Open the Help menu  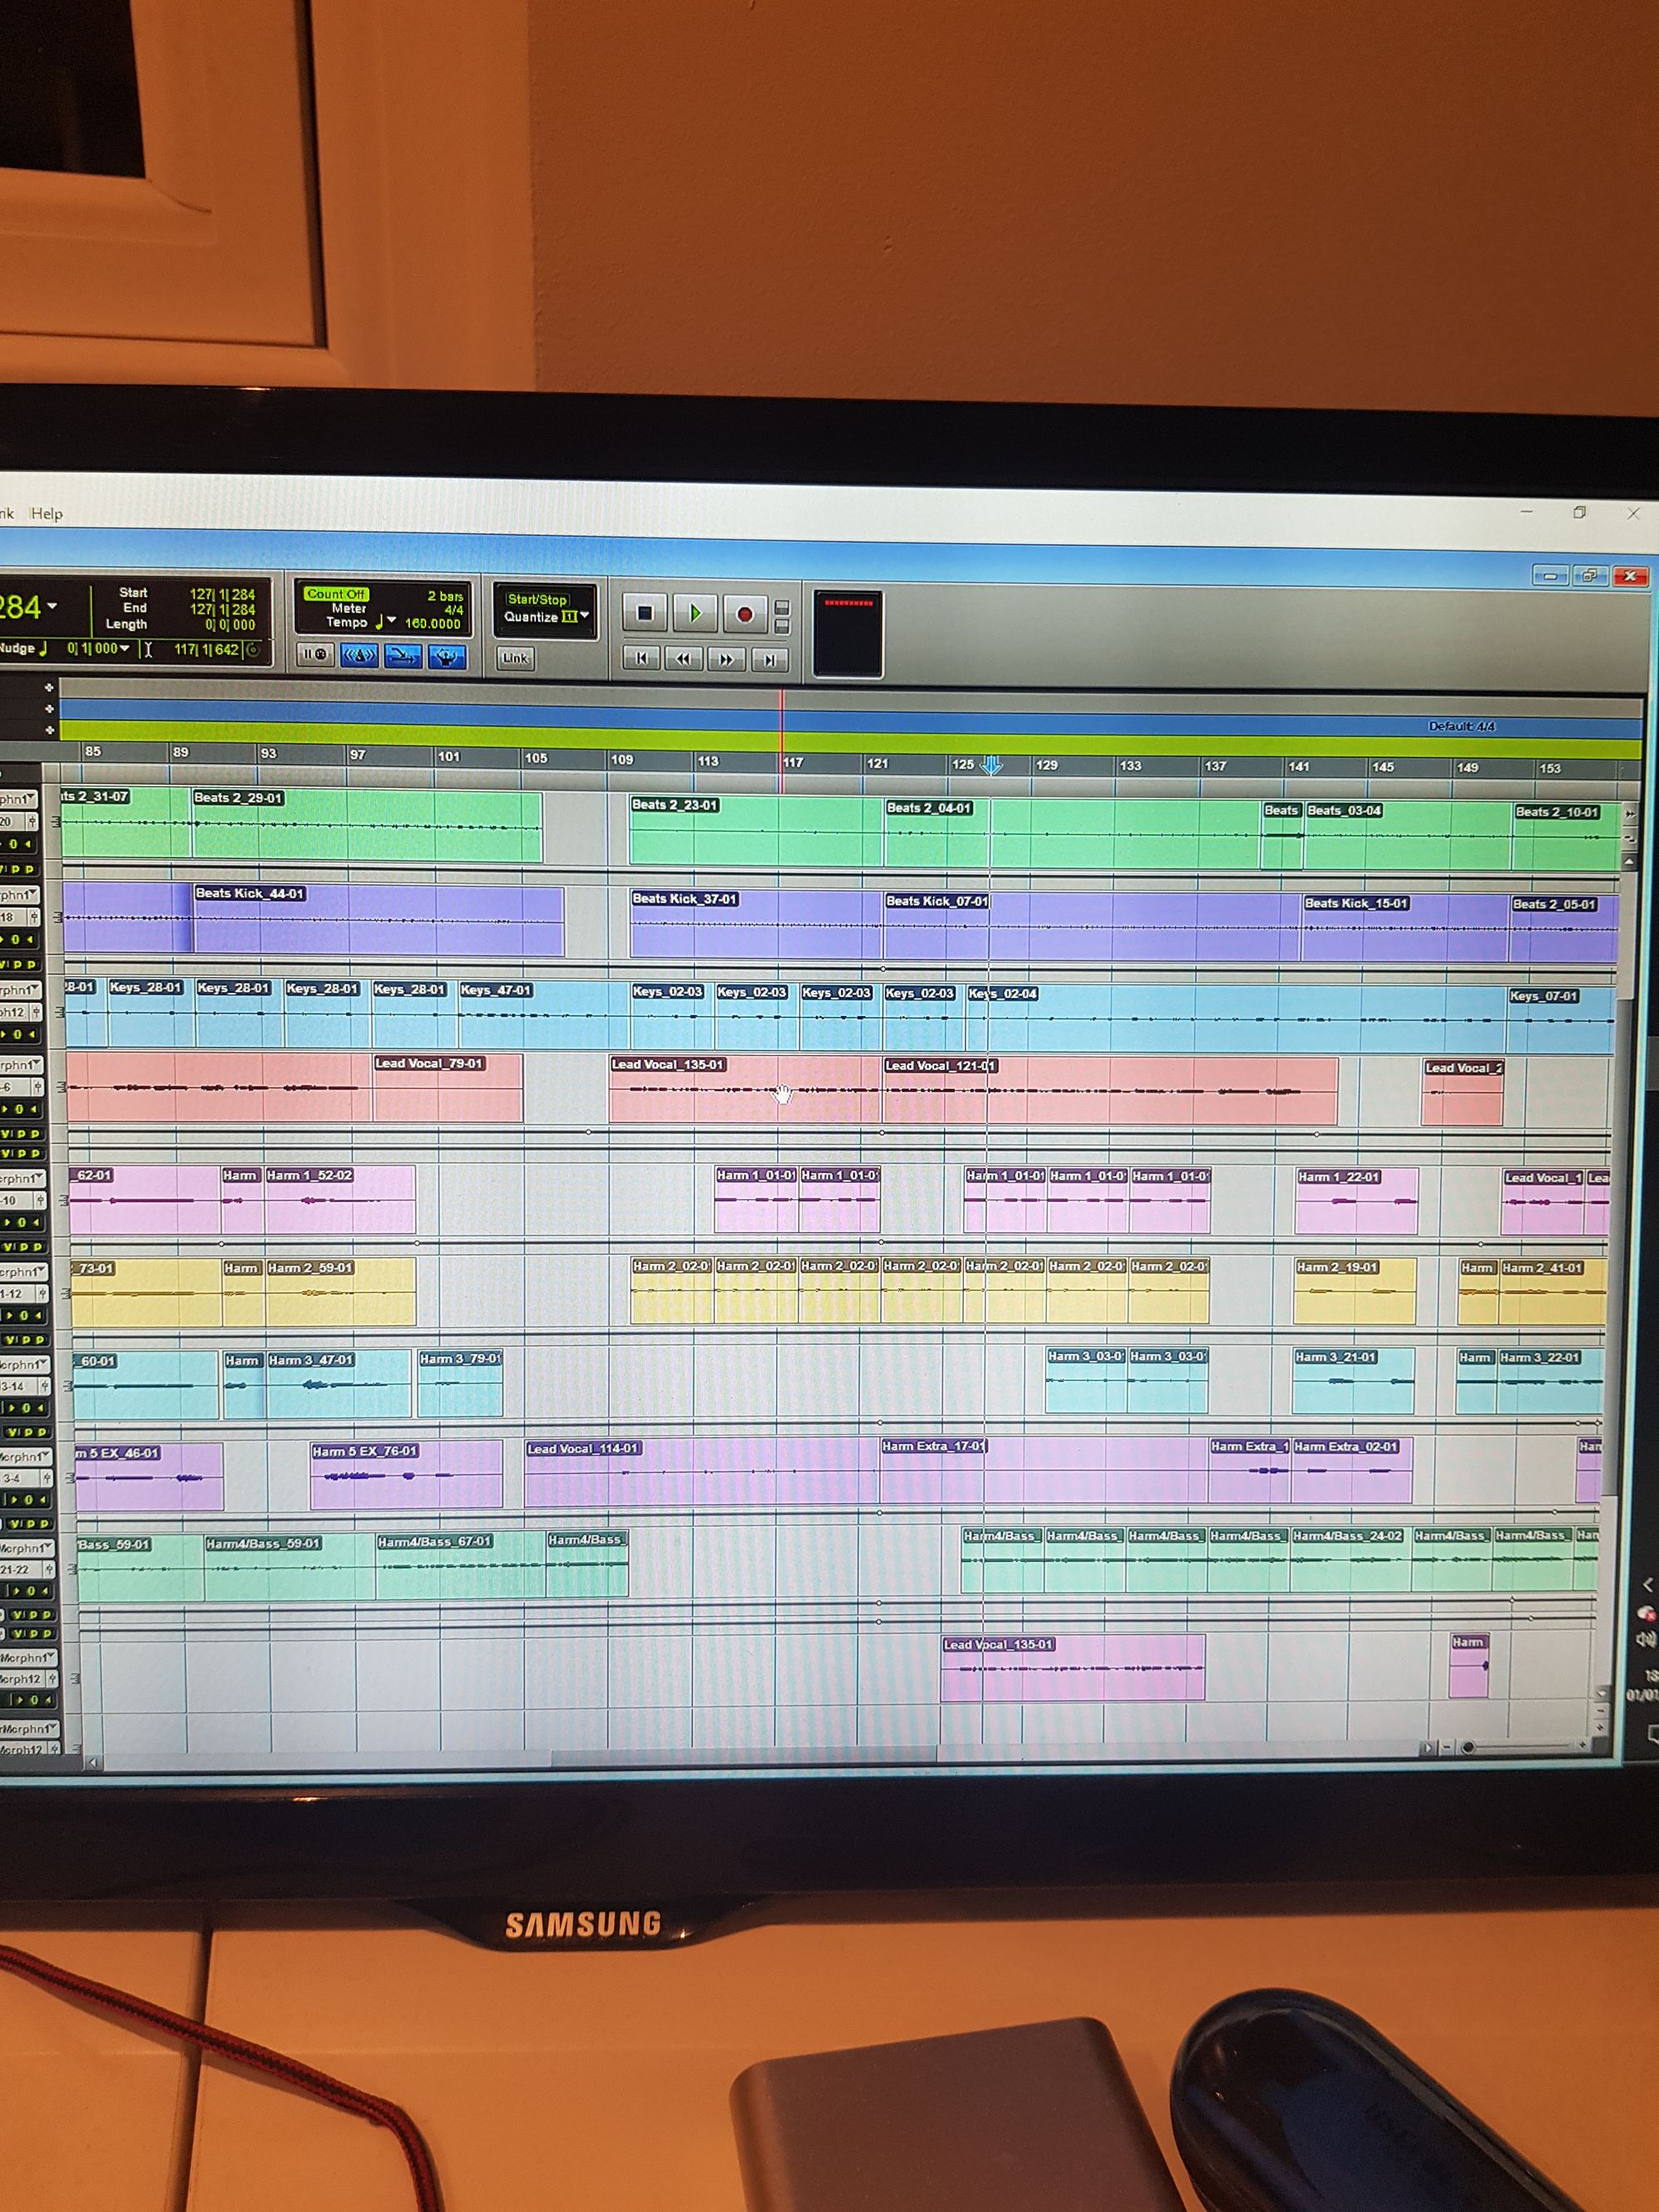47,513
